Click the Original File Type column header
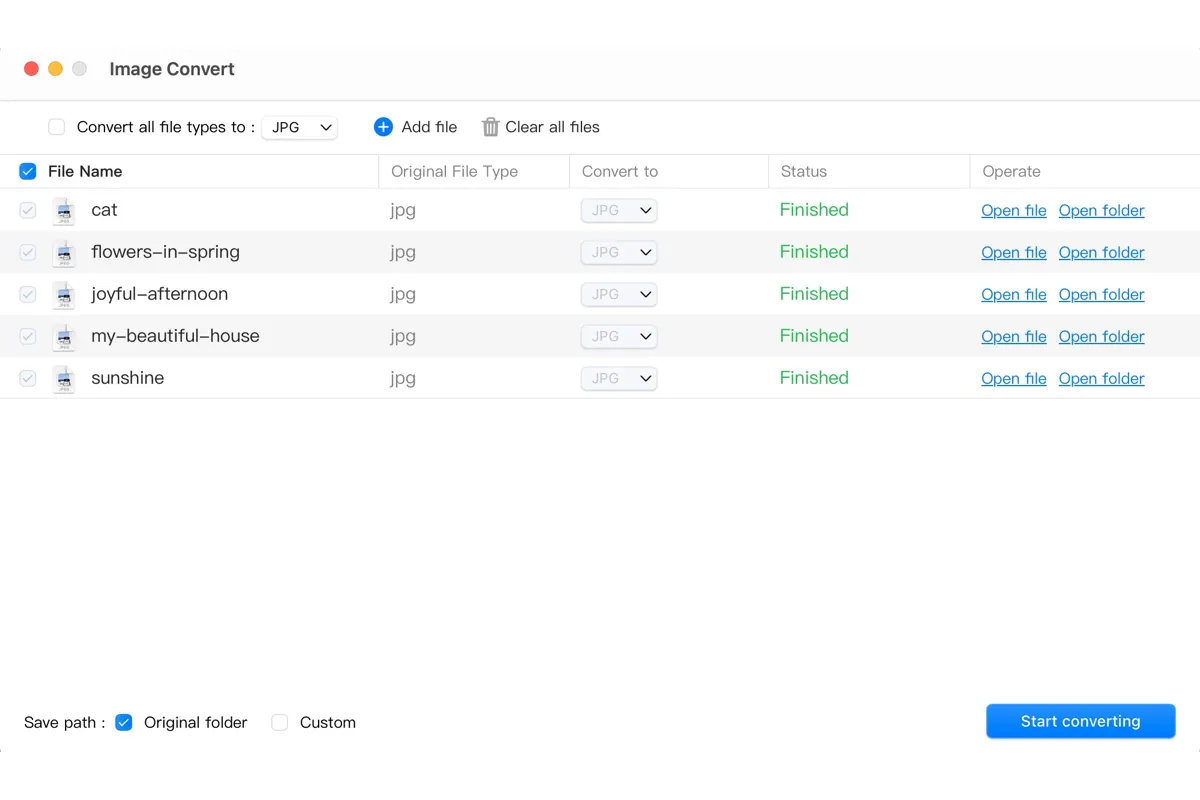1200x800 pixels. point(454,172)
